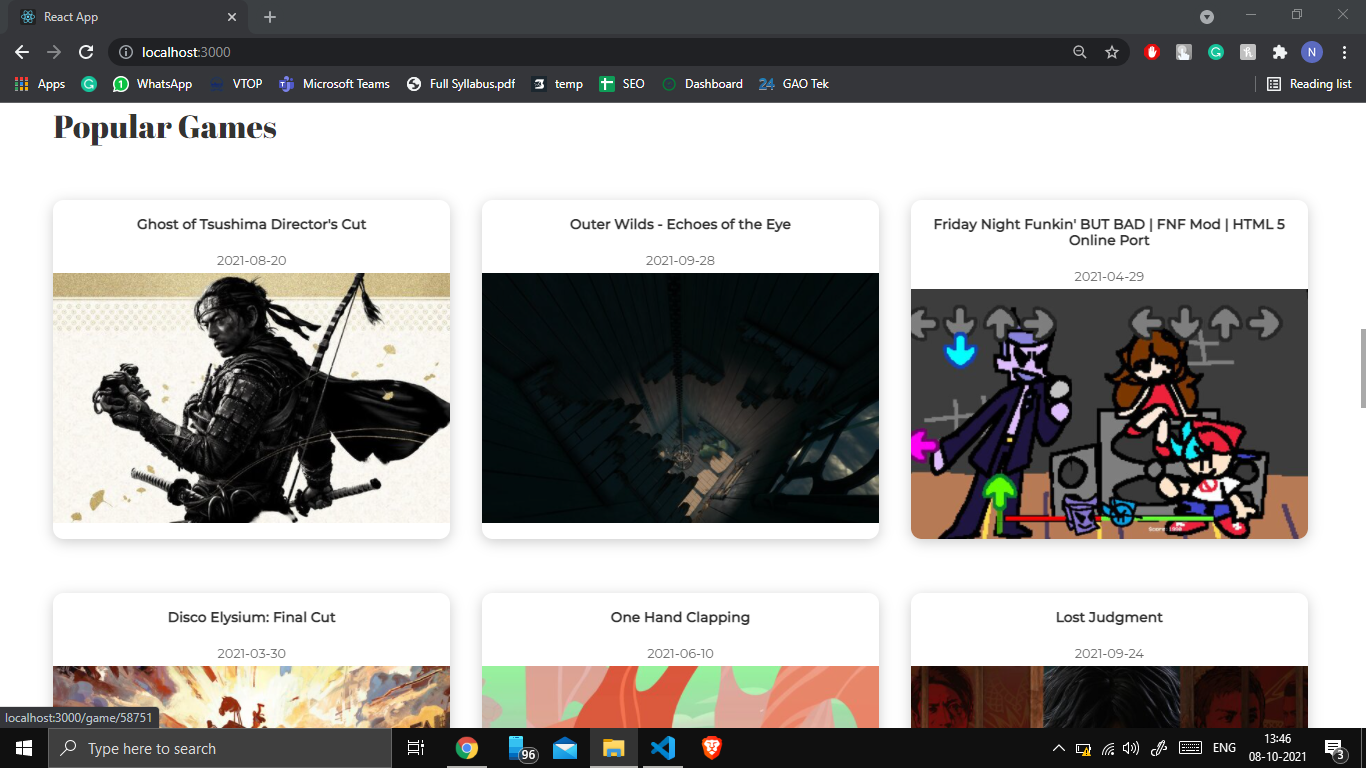The image size is (1366, 768).
Task: Open File Explorer from taskbar
Action: pyautogui.click(x=613, y=748)
